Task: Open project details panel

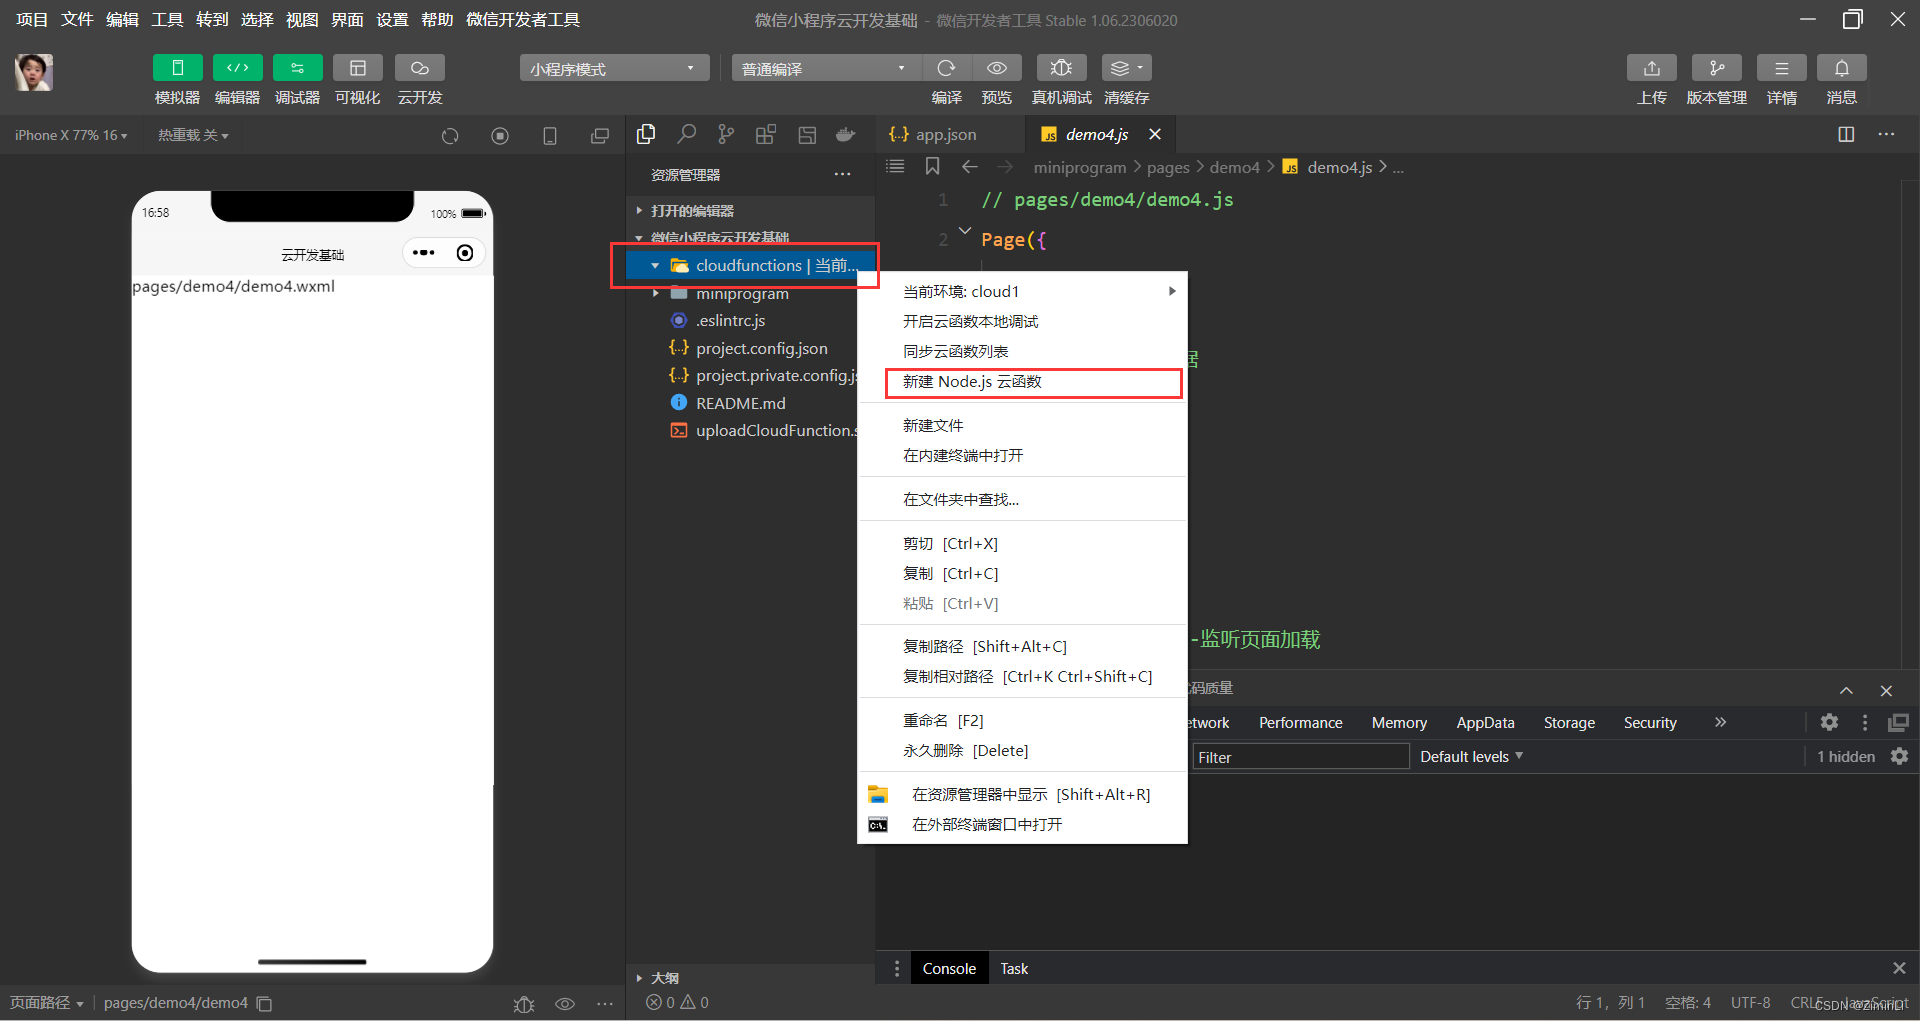Action: click(x=1781, y=68)
